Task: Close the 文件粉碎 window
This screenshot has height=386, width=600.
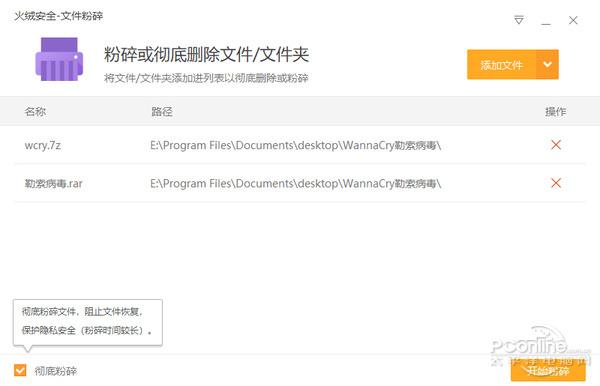Action: [x=573, y=20]
